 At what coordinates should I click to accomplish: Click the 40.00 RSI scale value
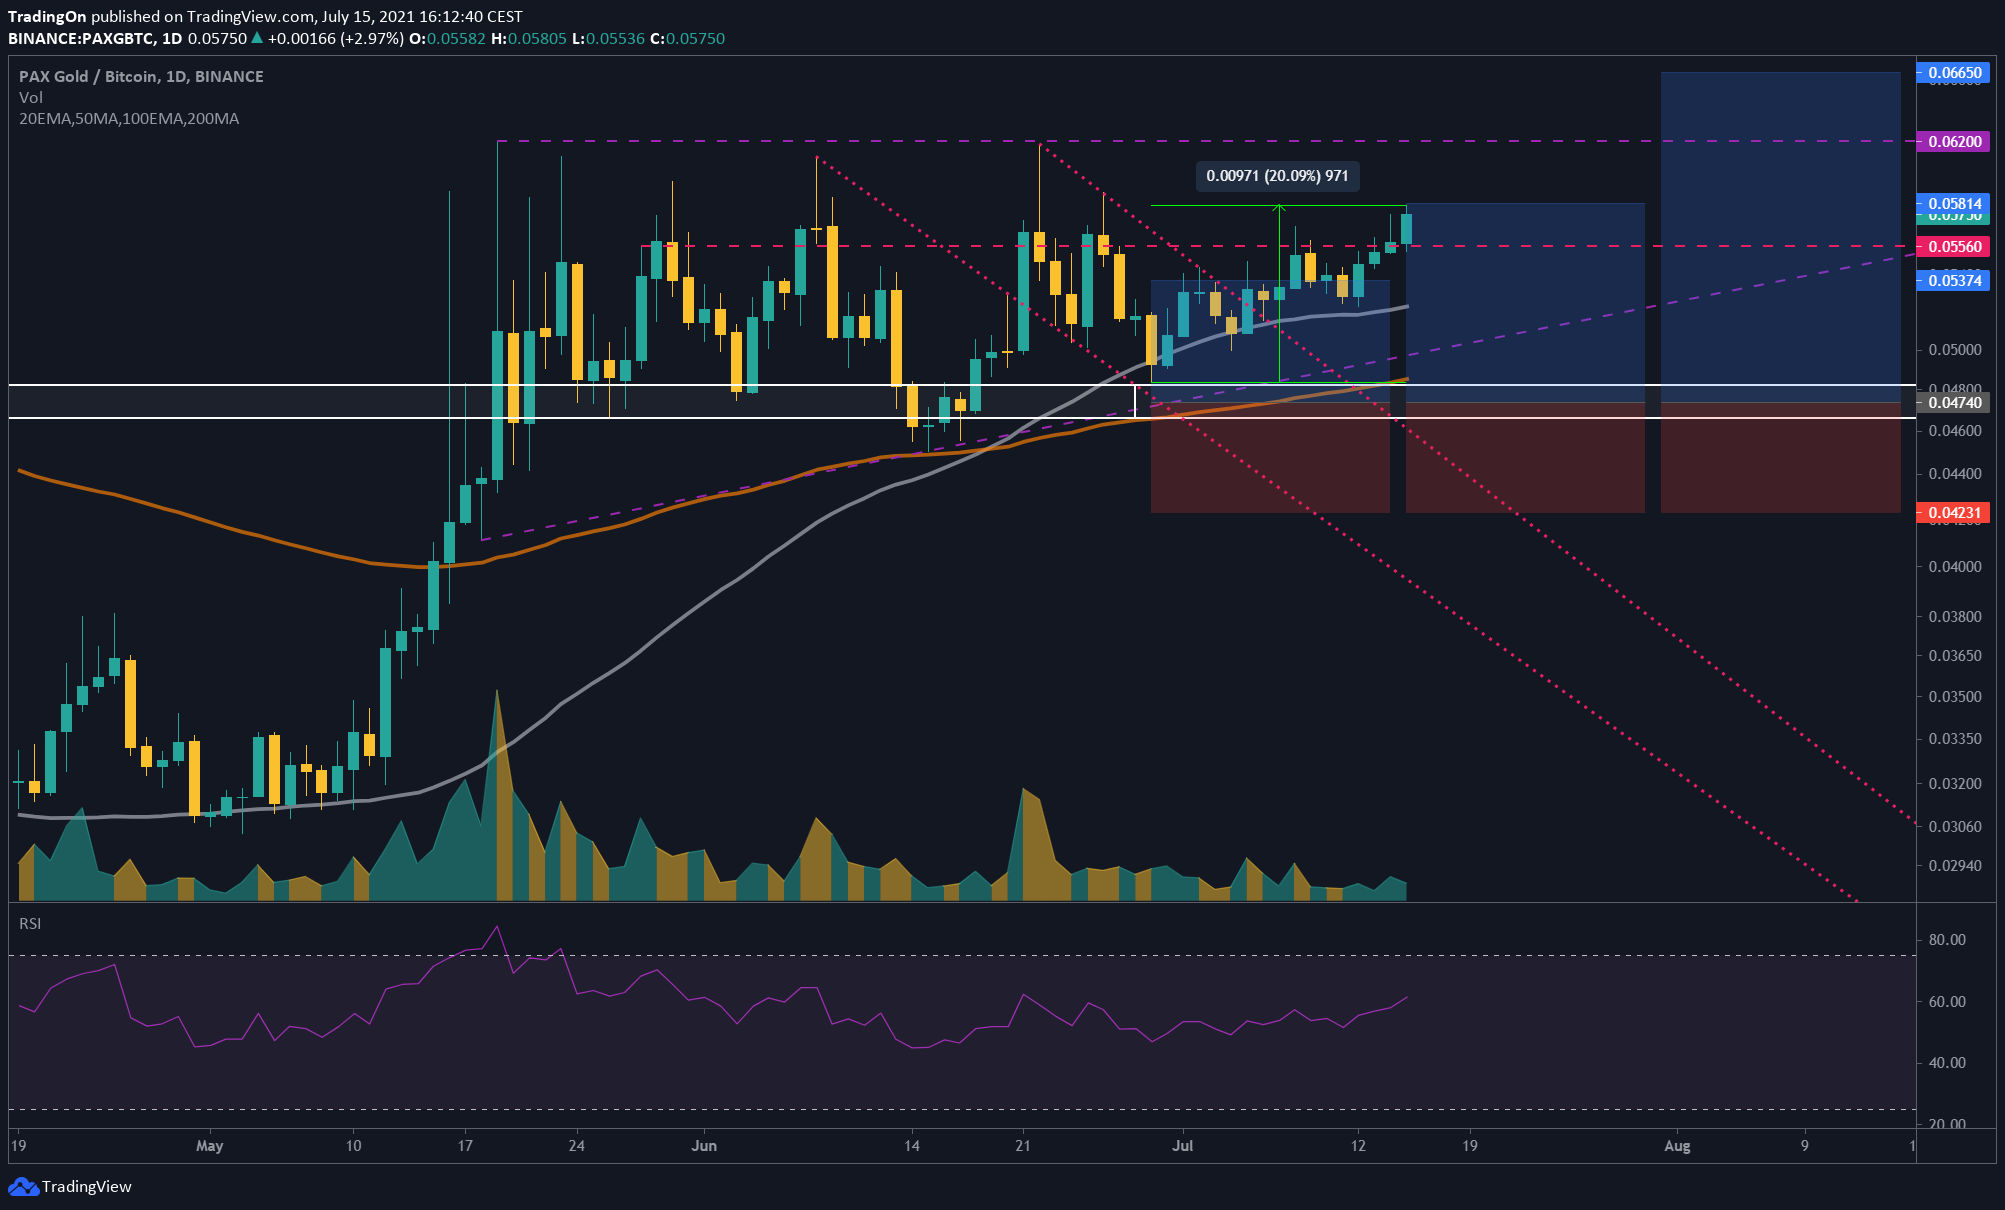click(1947, 1063)
